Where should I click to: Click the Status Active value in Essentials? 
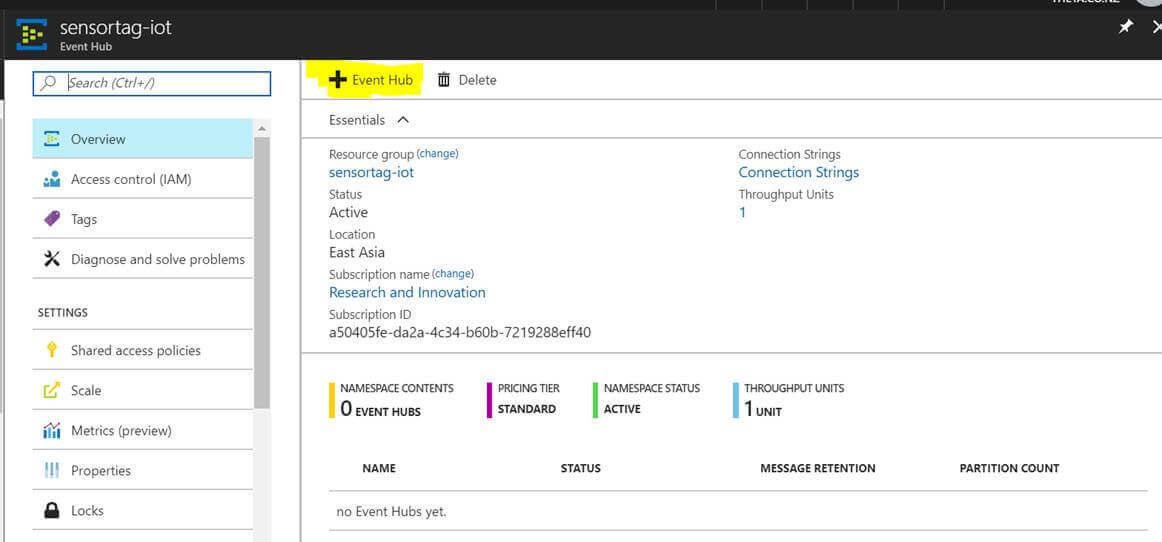[348, 212]
